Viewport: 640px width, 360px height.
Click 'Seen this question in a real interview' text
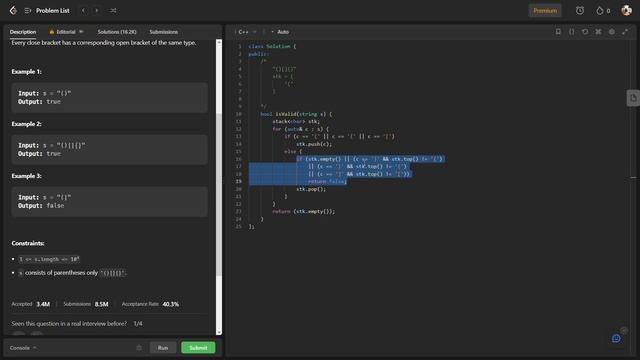[69, 324]
